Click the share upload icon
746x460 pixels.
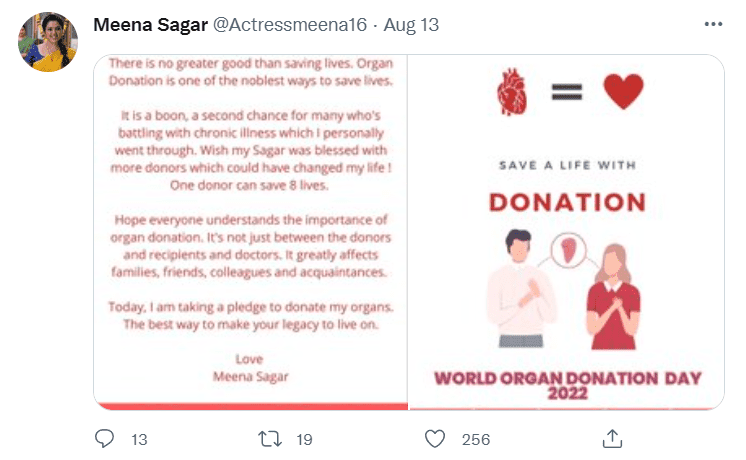point(613,438)
